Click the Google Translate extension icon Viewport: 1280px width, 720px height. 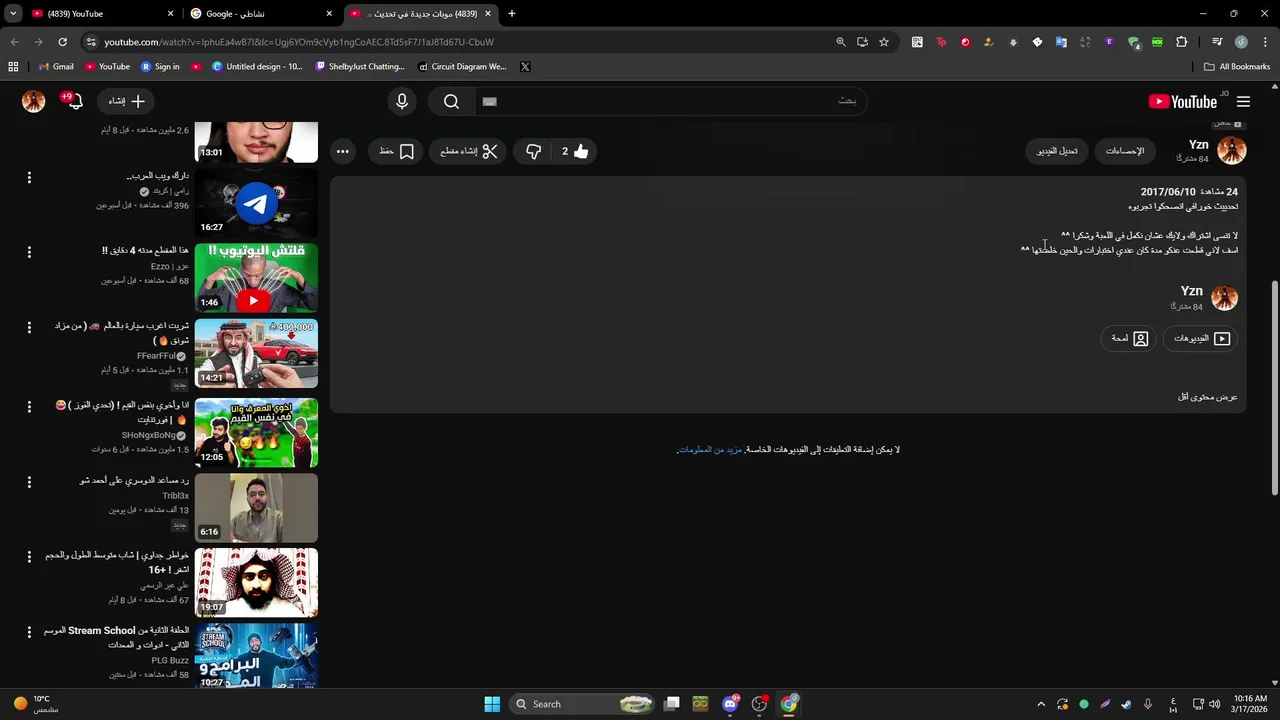click(x=1061, y=42)
